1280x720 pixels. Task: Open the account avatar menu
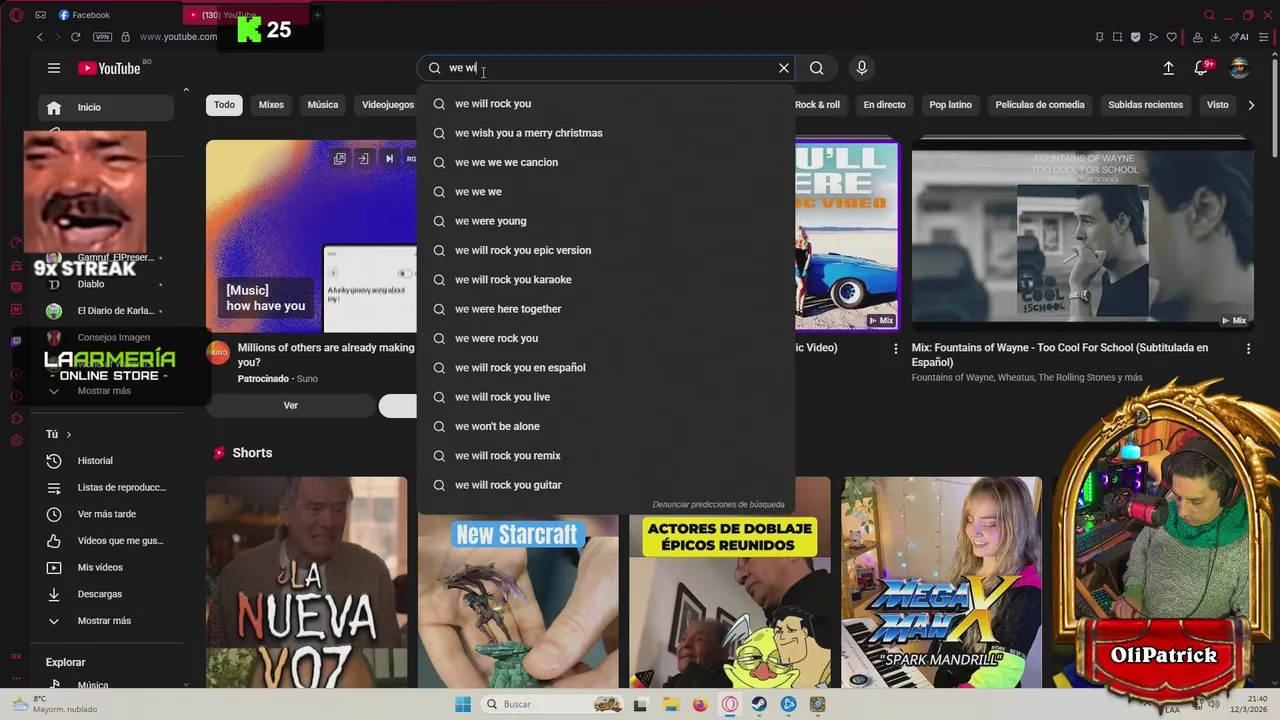tap(1239, 68)
